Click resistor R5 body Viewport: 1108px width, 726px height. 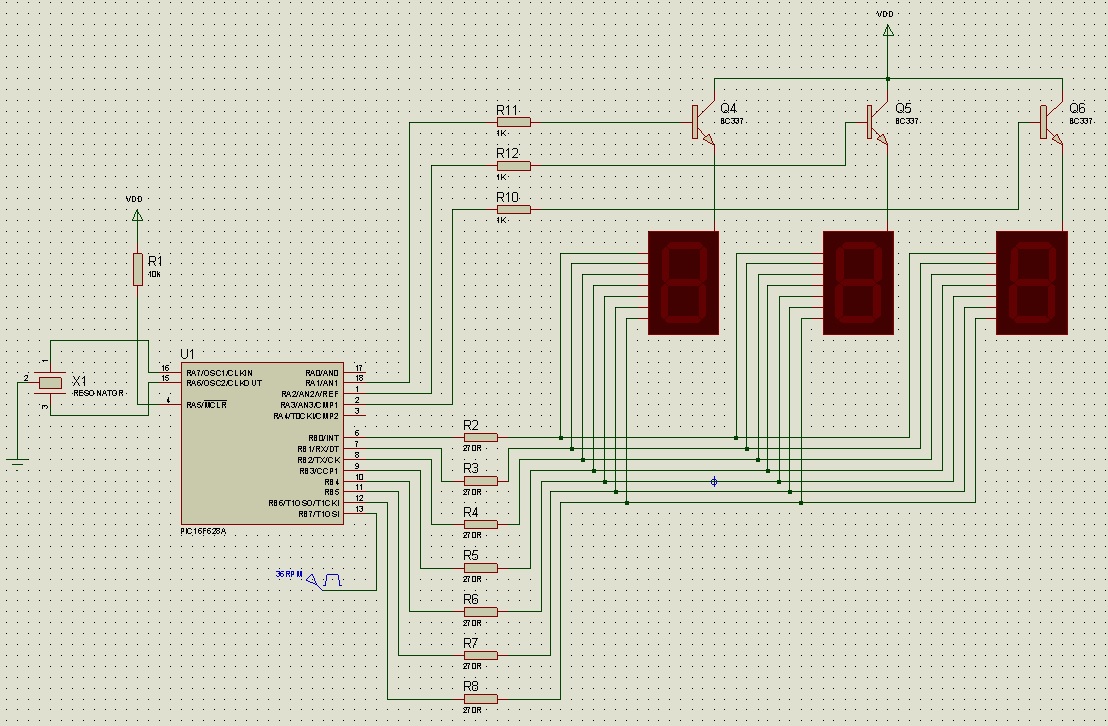[x=480, y=568]
